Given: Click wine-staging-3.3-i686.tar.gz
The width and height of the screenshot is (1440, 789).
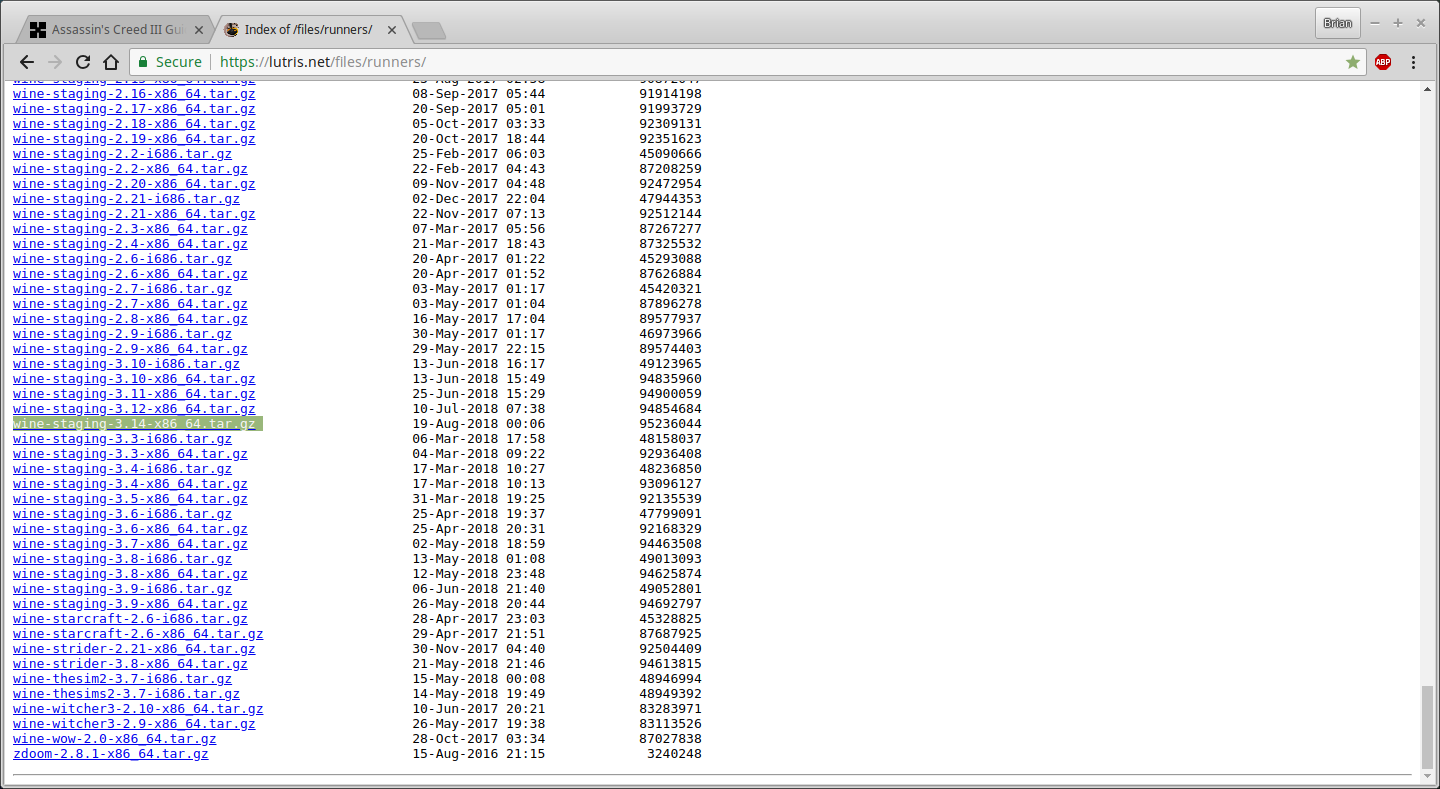Looking at the screenshot, I should [122, 439].
